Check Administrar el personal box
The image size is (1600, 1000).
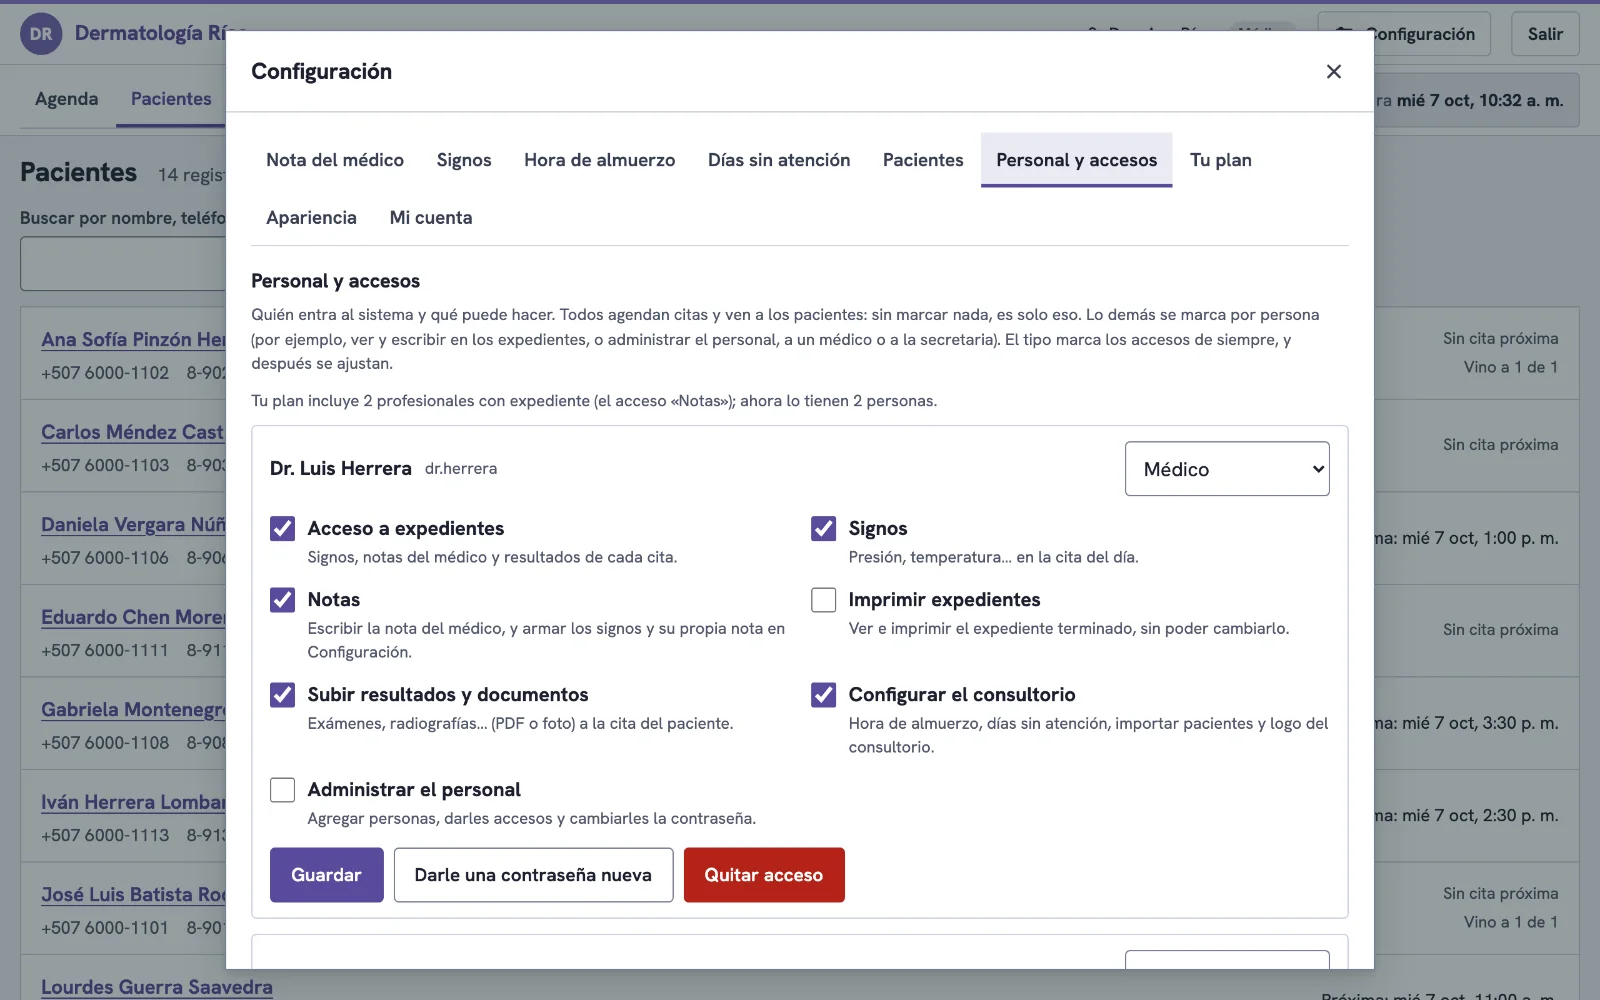pyautogui.click(x=283, y=790)
